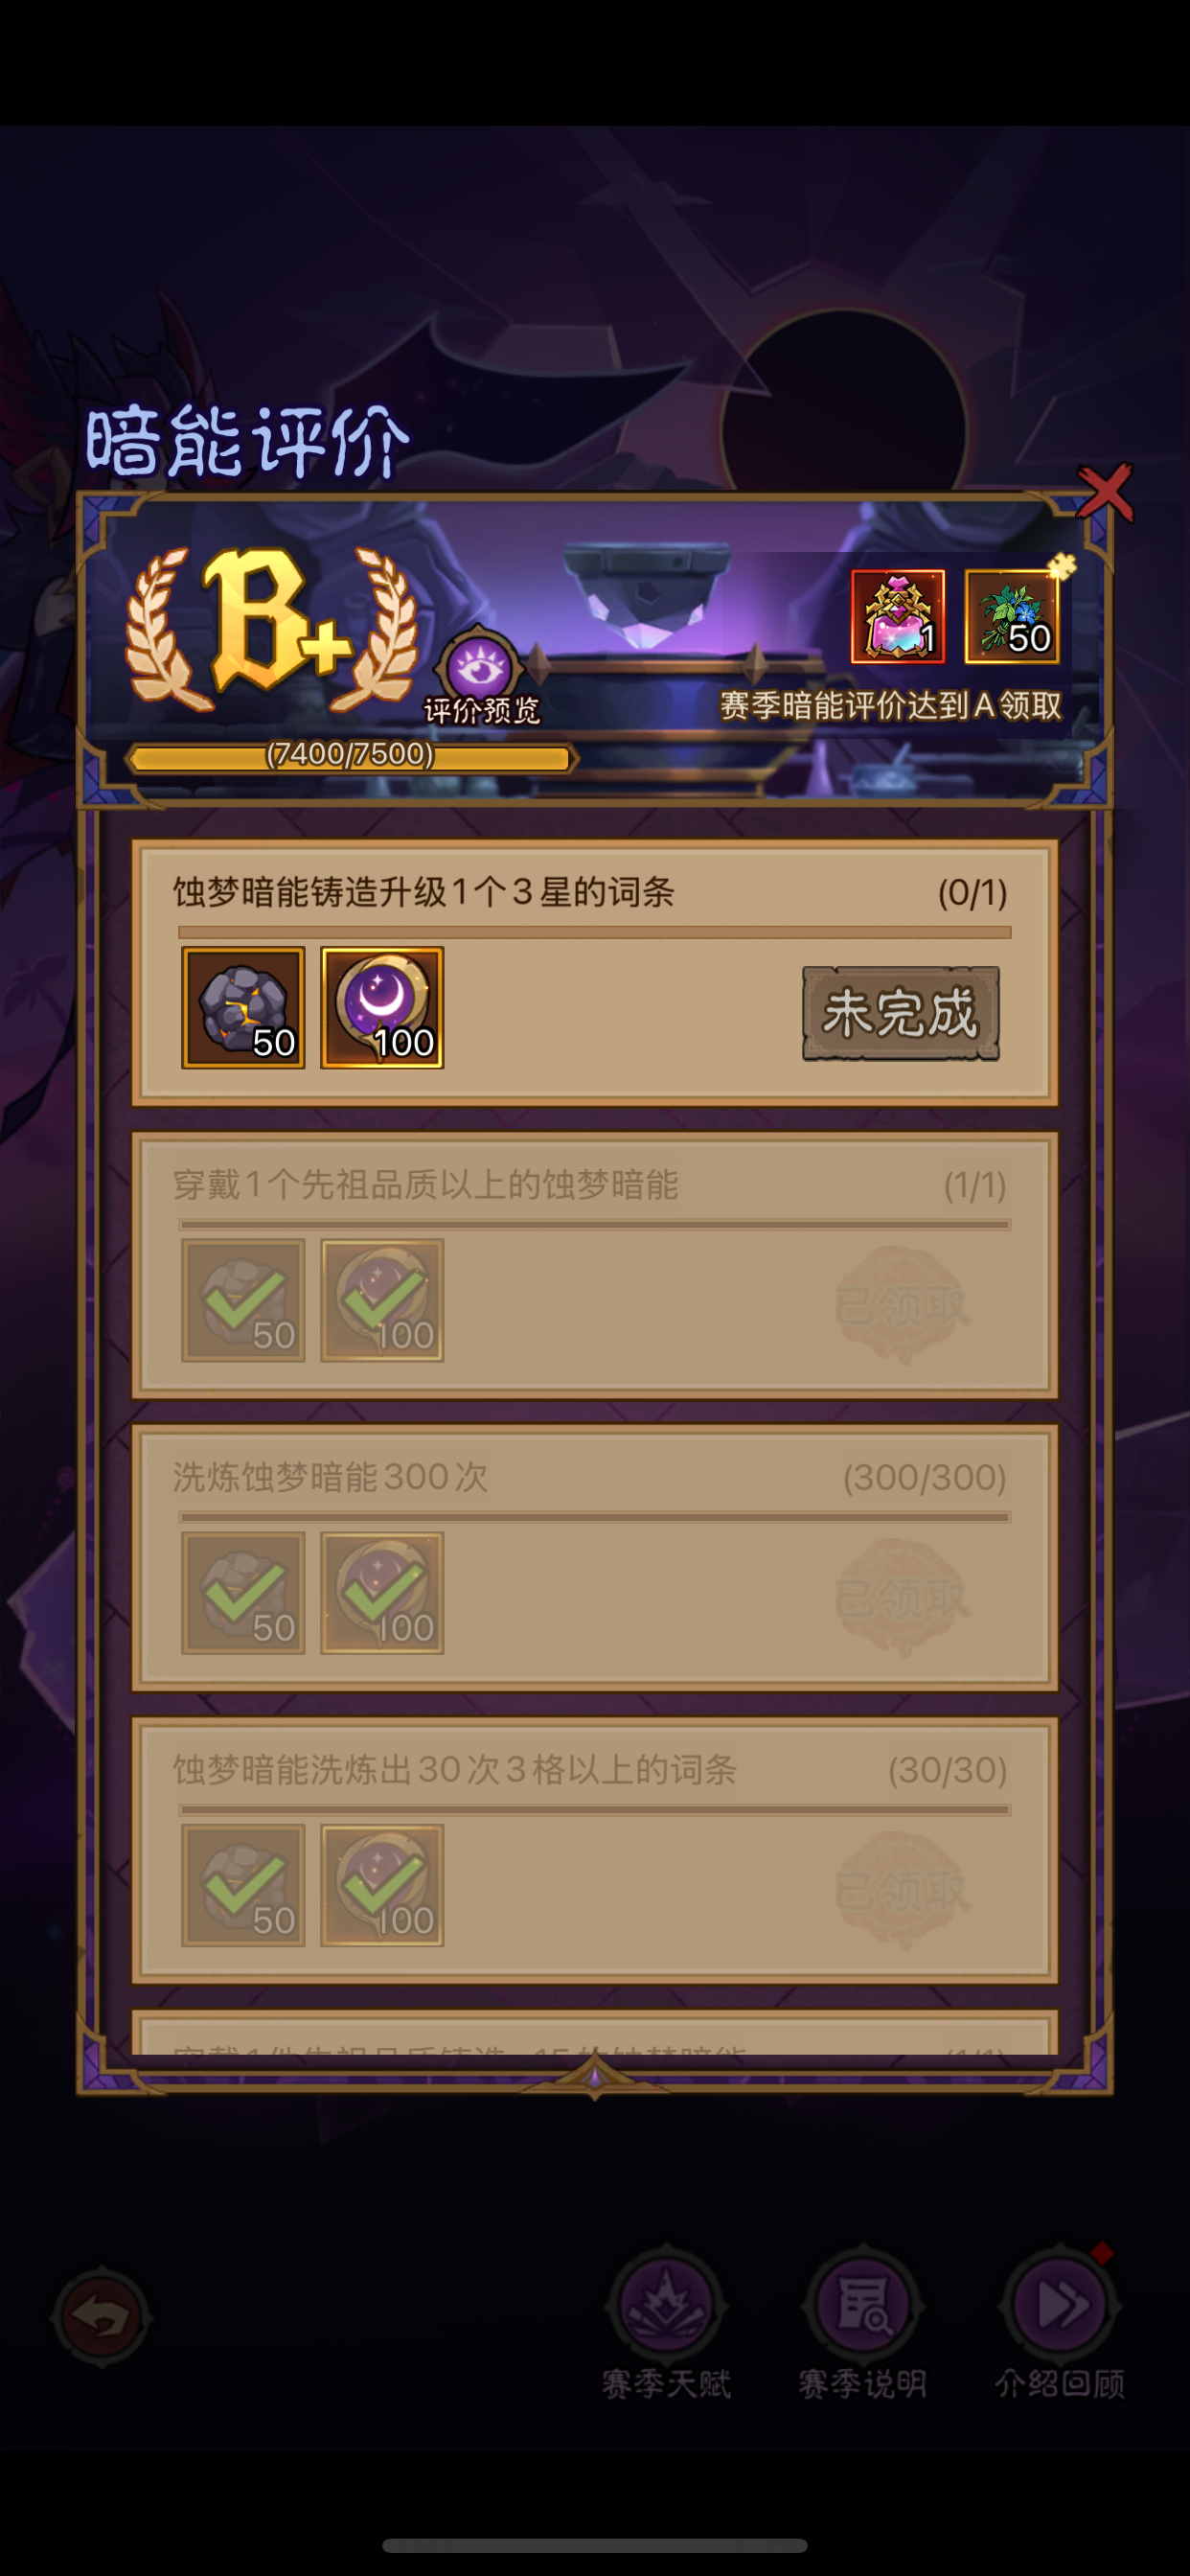Image resolution: width=1190 pixels, height=2576 pixels.
Task: Expand the partially hidden bottom task card
Action: (x=595, y=2034)
